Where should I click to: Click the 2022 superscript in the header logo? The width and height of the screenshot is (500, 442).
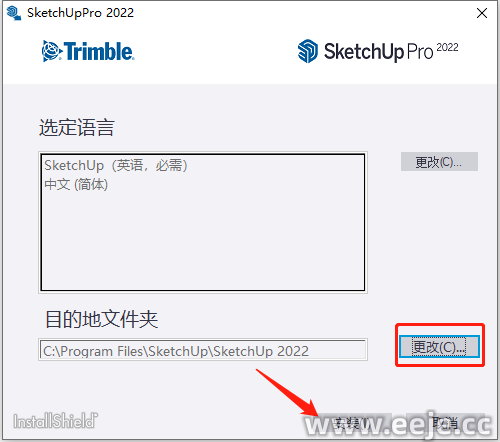447,48
